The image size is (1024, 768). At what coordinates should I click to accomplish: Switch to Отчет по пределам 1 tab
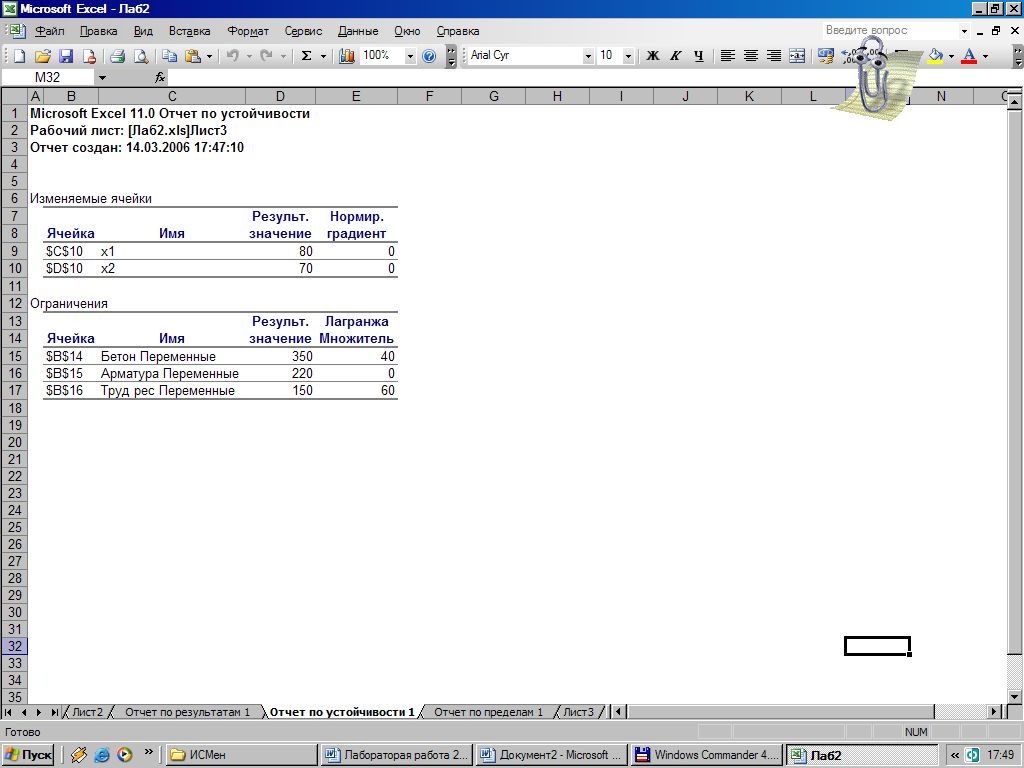tap(488, 712)
